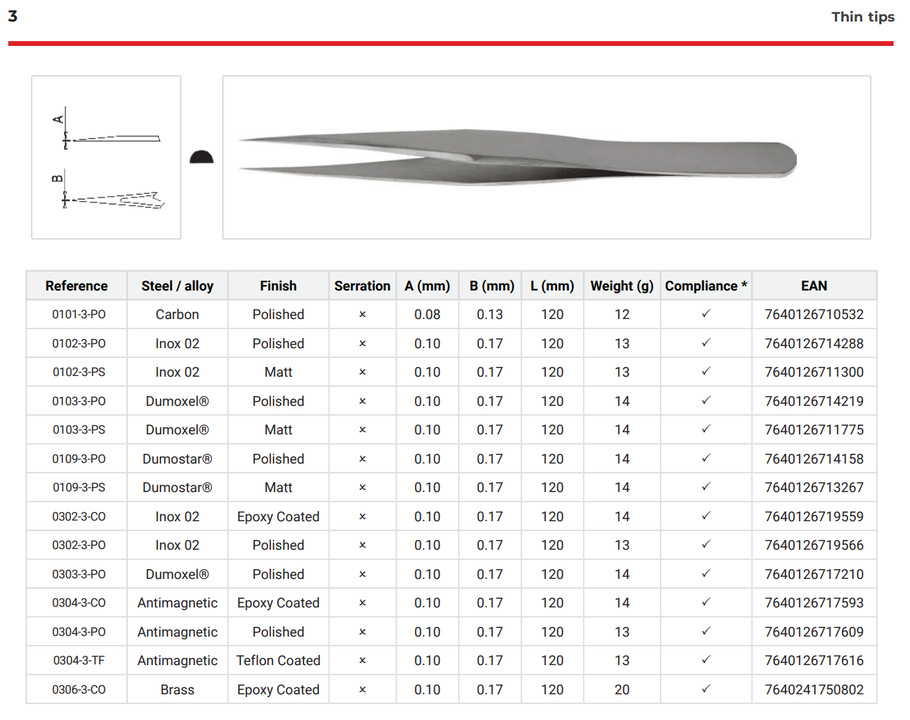Image resolution: width=910 pixels, height=720 pixels.
Task: Click EAN 7640126719566
Action: coord(814,545)
